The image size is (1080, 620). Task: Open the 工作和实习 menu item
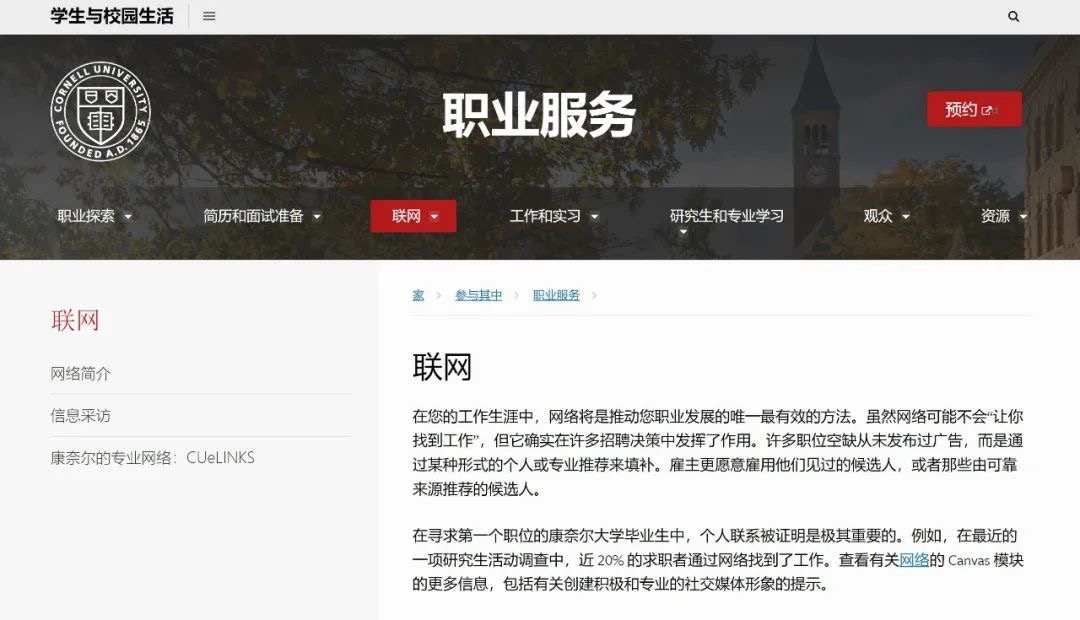(x=545, y=216)
